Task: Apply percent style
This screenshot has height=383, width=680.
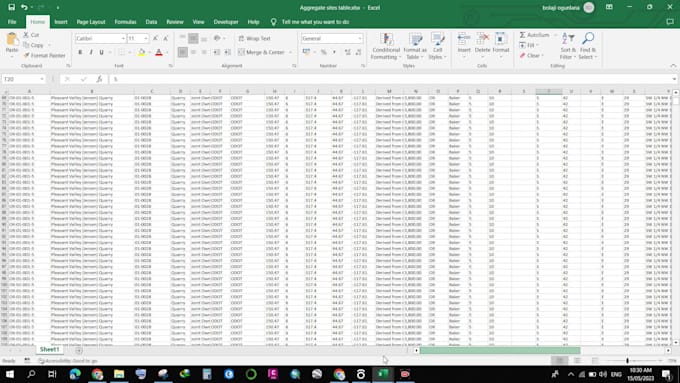Action: click(324, 52)
